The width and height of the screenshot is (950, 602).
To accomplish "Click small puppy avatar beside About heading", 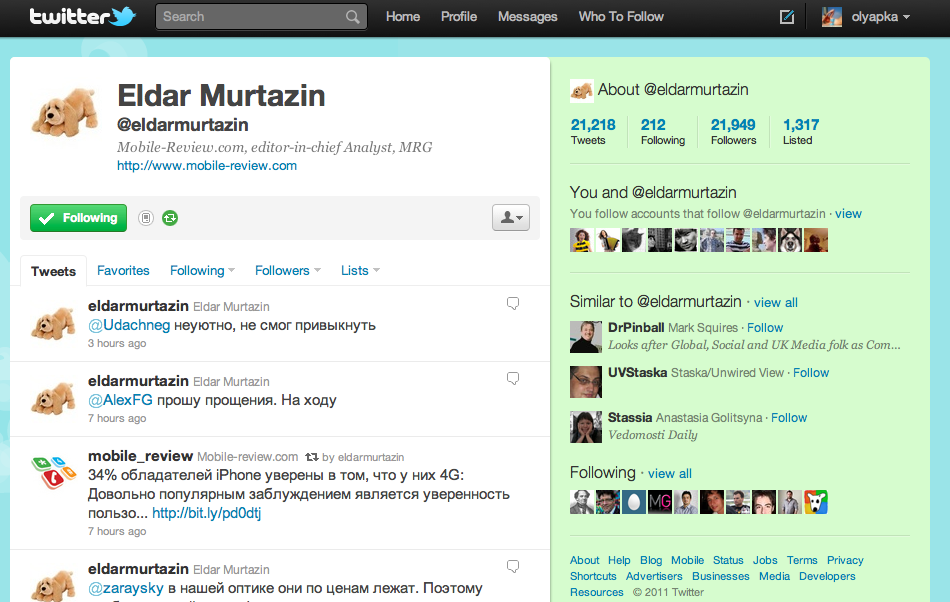I will click(x=581, y=91).
